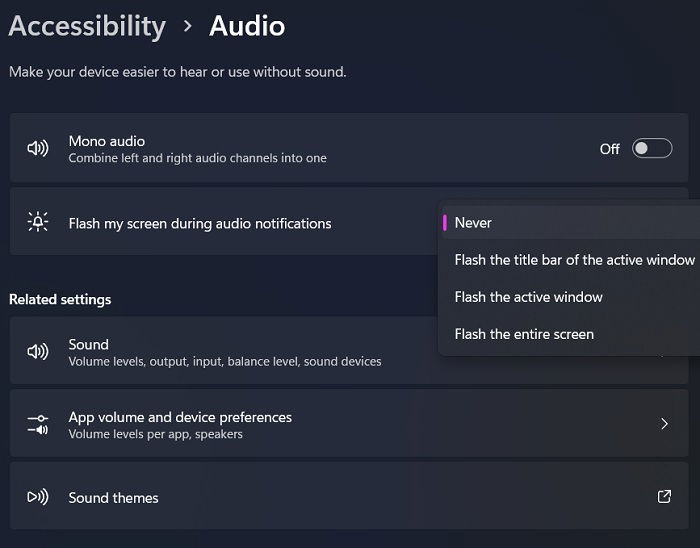Click the app volume mixer sliders icon
The width and height of the screenshot is (700, 548).
(38, 424)
